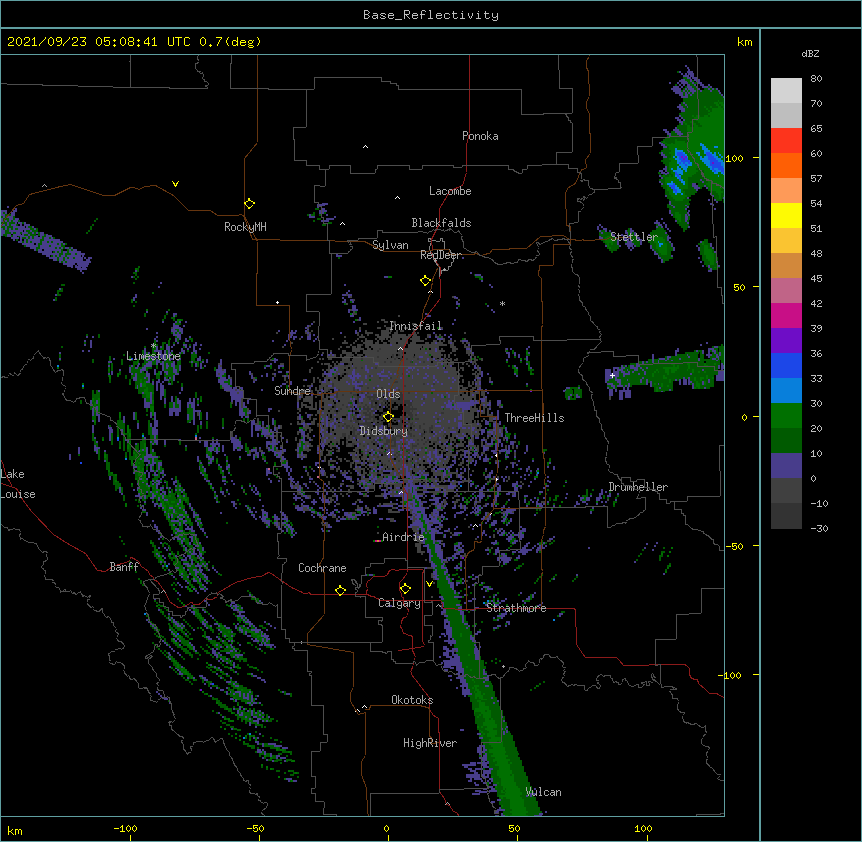Click the timestamp 2021/09/23 05:08:41 UTC

99,42
